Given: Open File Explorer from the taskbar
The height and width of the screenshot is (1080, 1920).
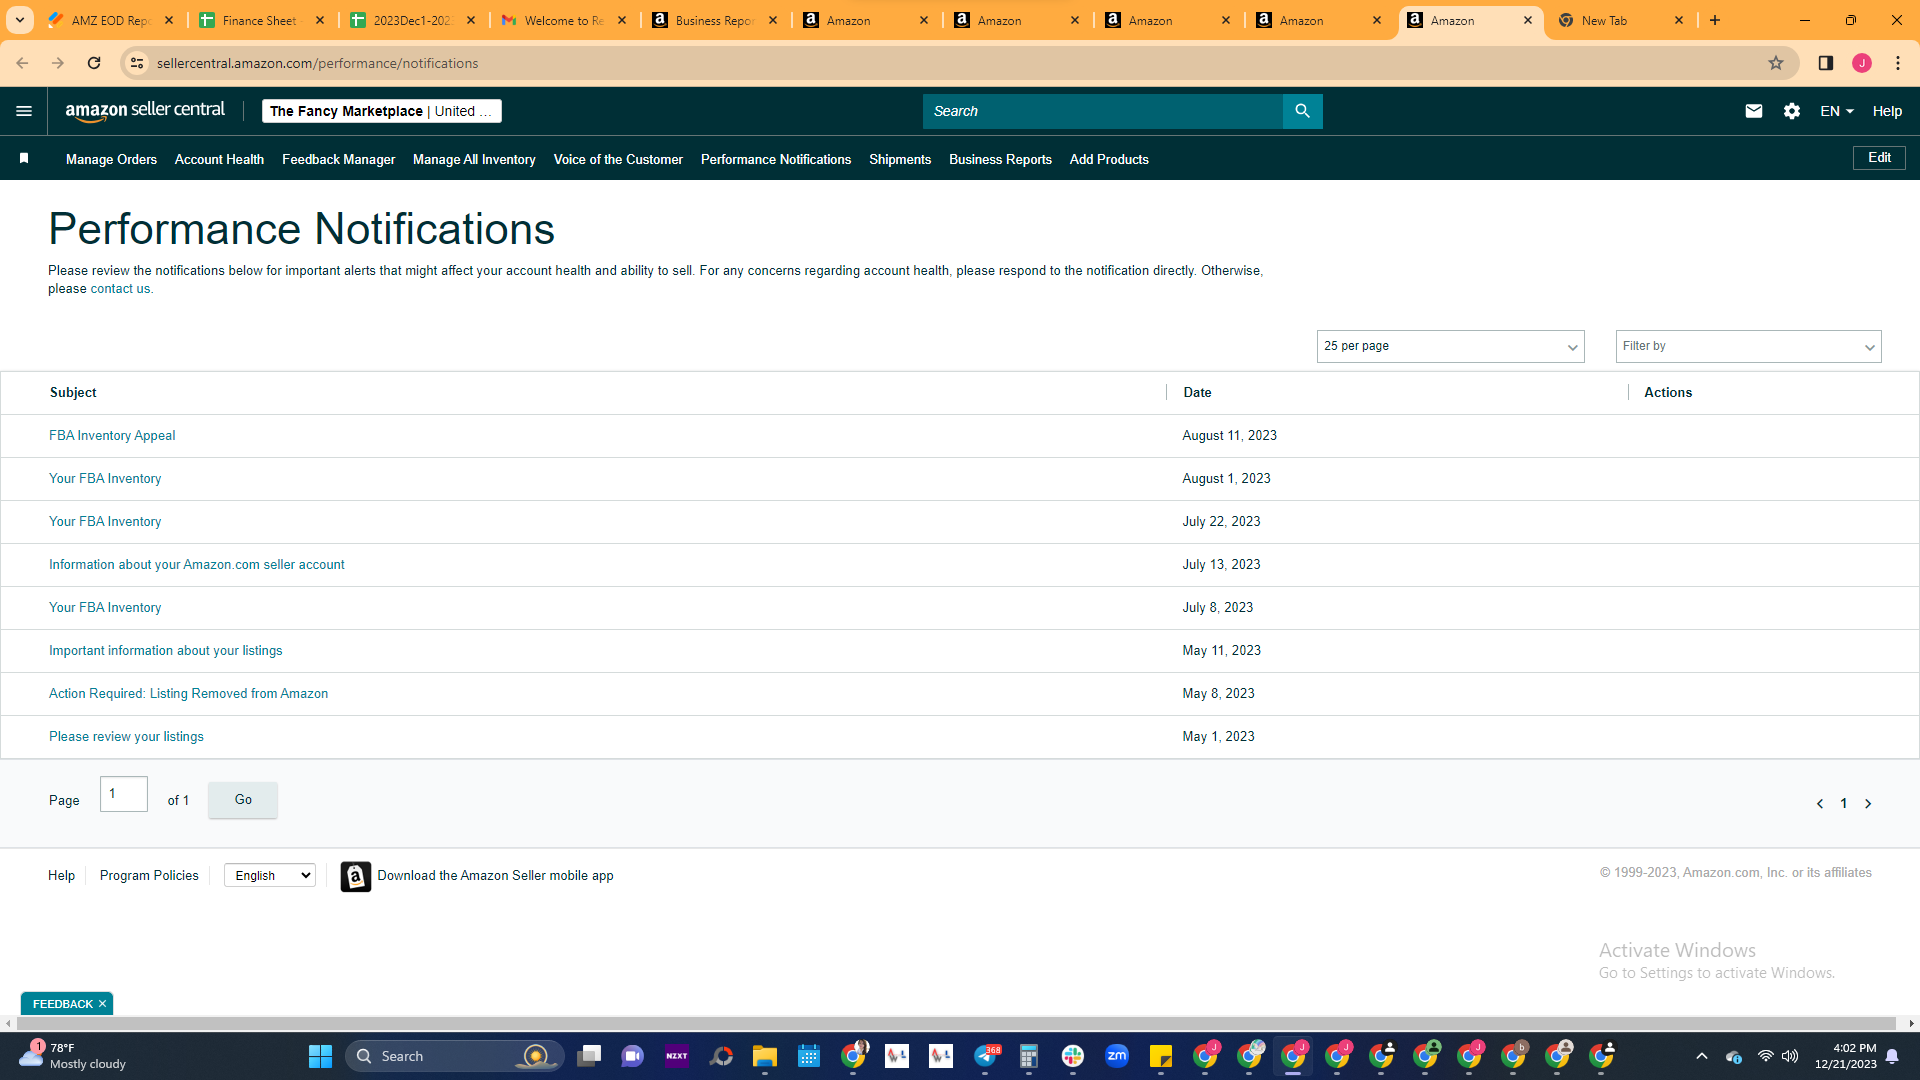Looking at the screenshot, I should point(765,1056).
